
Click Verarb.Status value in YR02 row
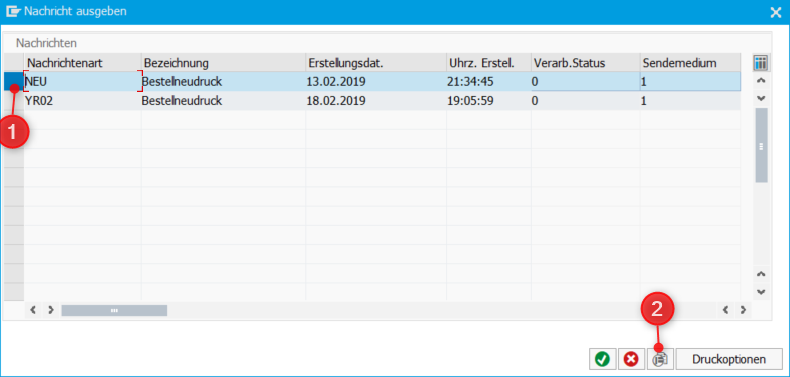586,100
